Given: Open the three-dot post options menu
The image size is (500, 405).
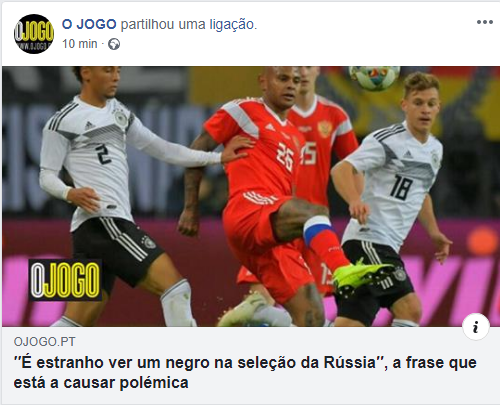Looking at the screenshot, I should (485, 22).
